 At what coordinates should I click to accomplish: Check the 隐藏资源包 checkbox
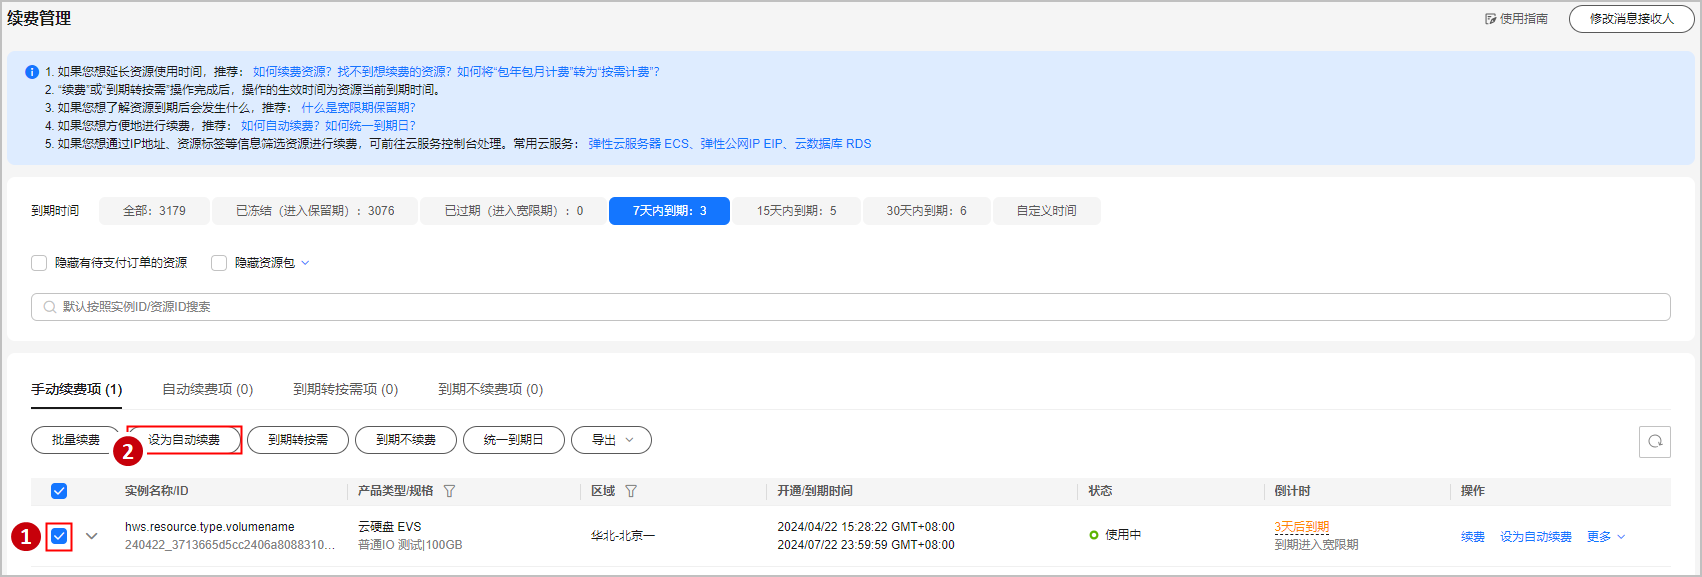219,263
